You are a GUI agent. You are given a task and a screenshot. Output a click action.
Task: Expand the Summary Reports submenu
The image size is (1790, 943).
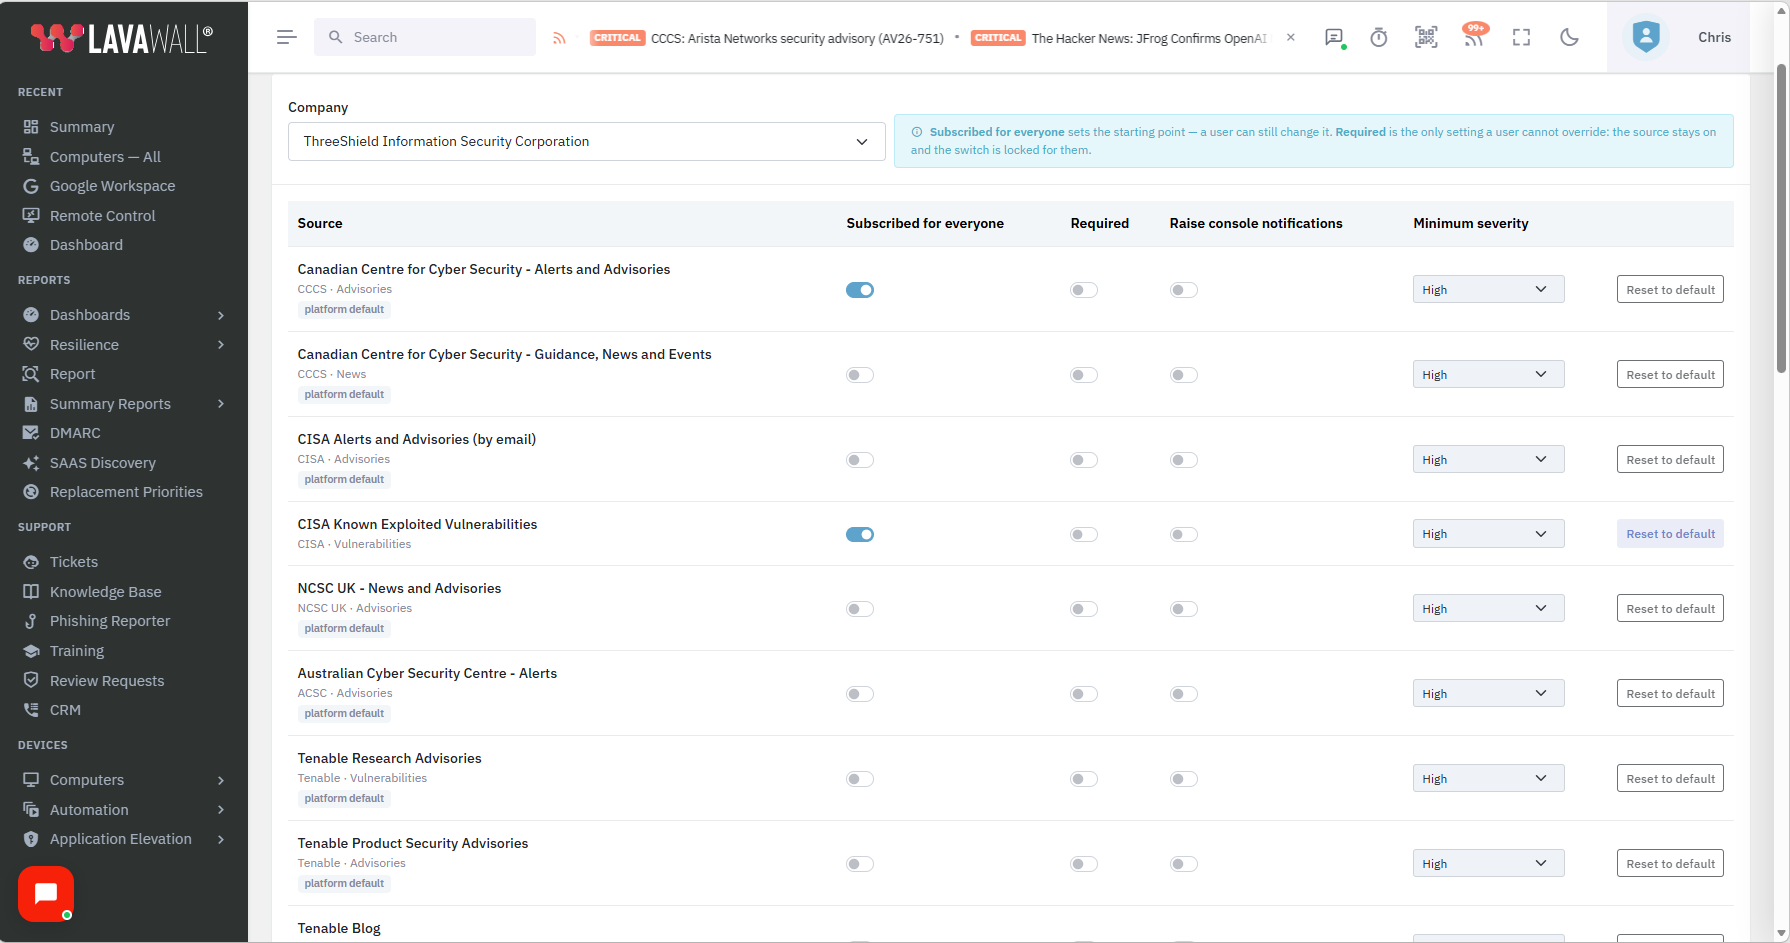point(221,404)
